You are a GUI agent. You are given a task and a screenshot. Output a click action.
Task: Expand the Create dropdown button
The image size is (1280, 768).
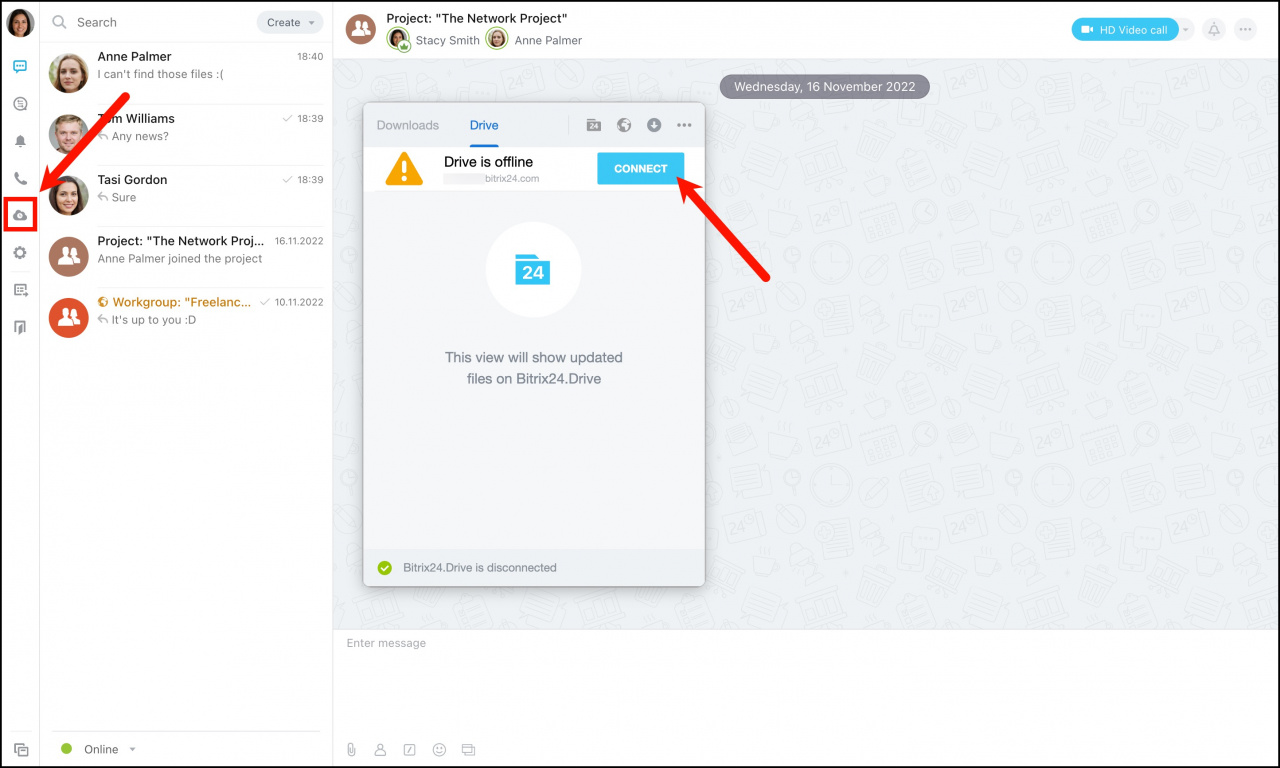290,22
